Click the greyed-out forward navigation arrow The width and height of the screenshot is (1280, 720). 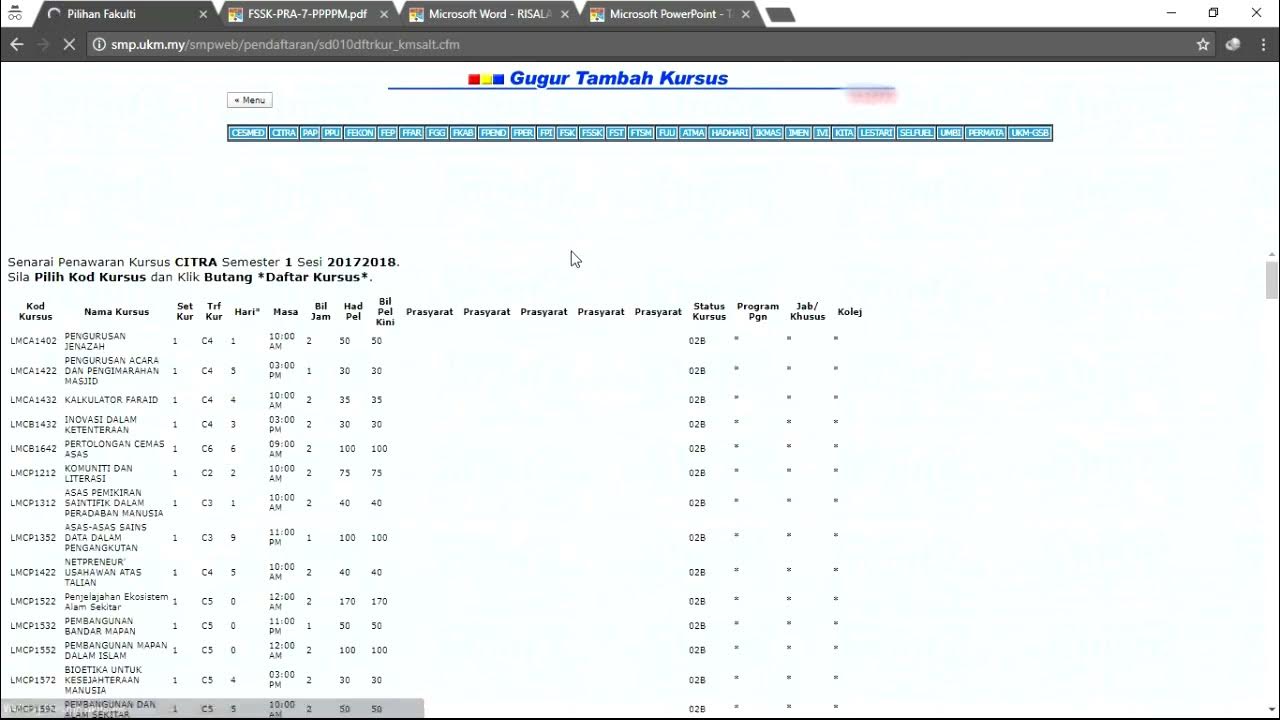click(43, 44)
